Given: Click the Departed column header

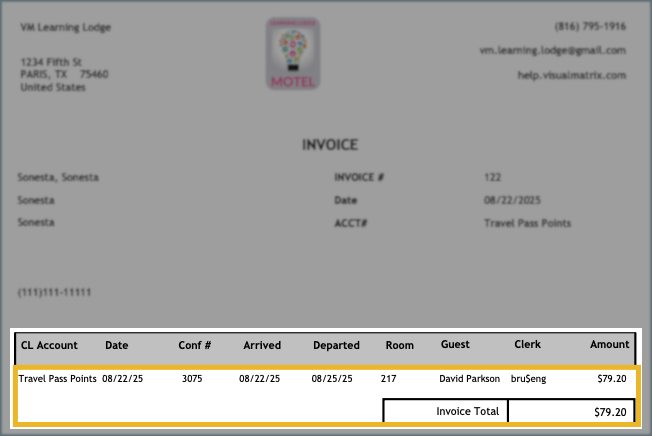Looking at the screenshot, I should pyautogui.click(x=336, y=345).
